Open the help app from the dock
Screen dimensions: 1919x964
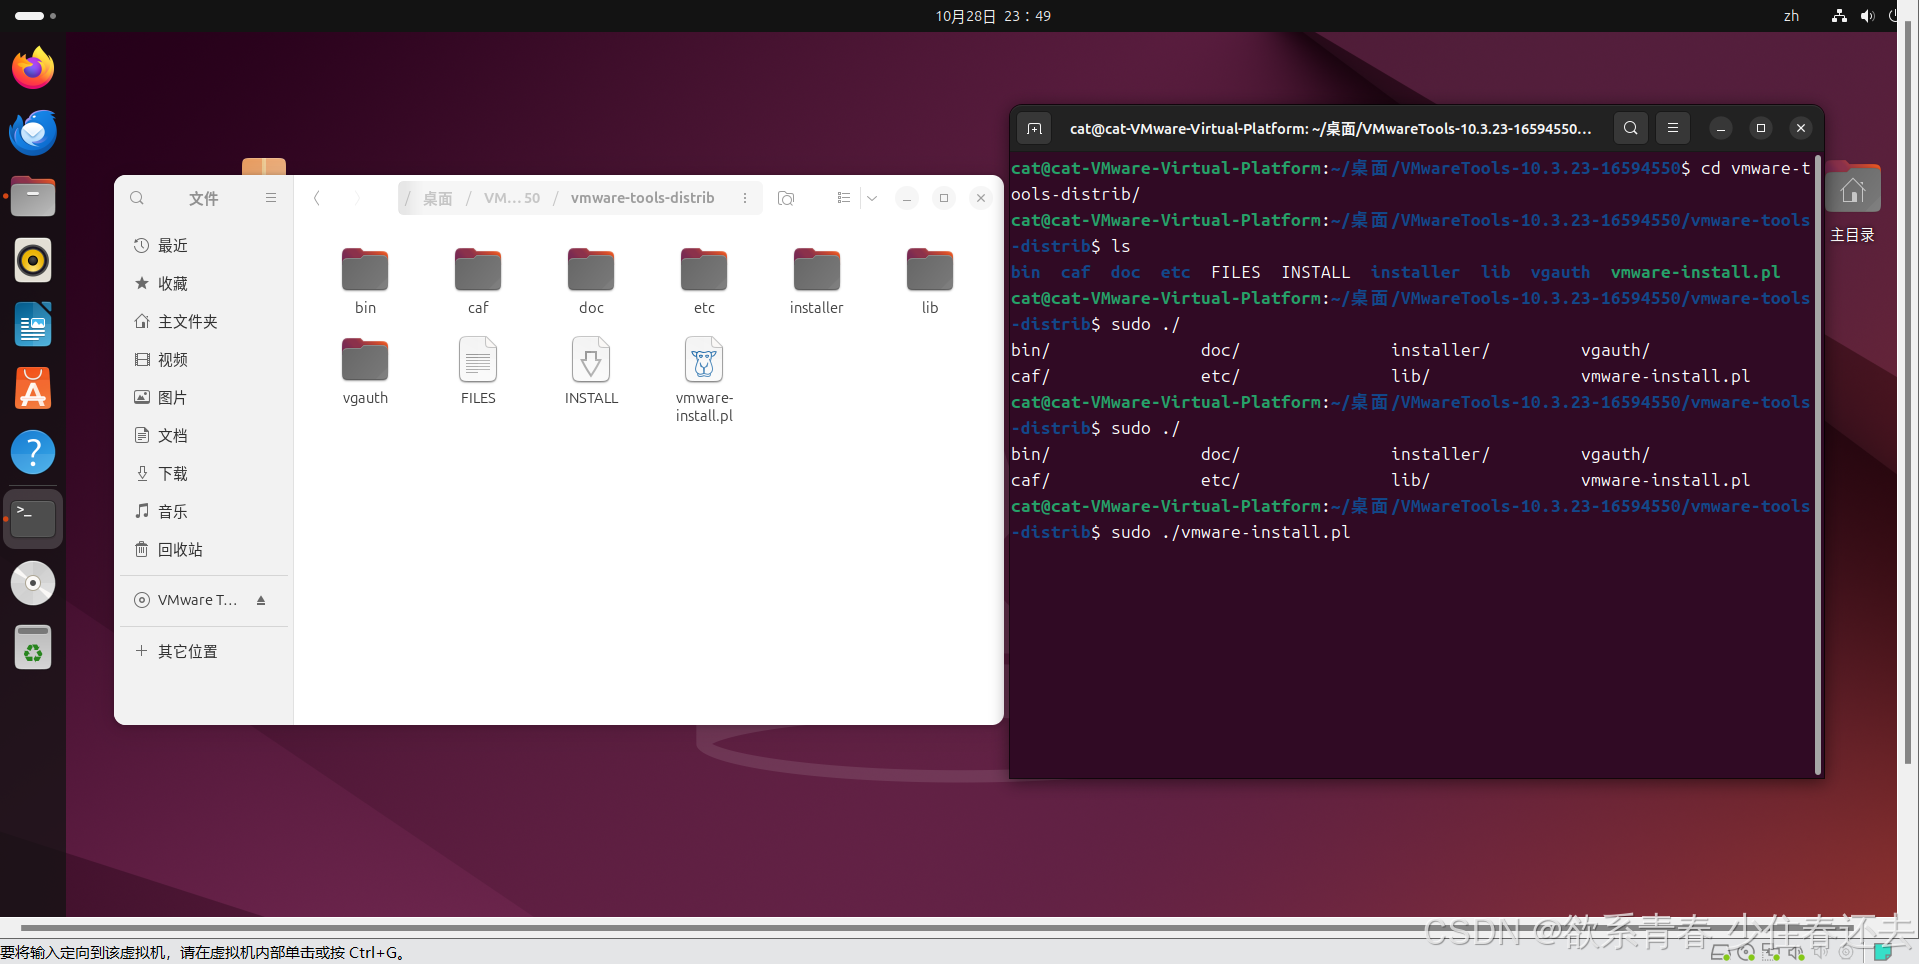pyautogui.click(x=32, y=452)
